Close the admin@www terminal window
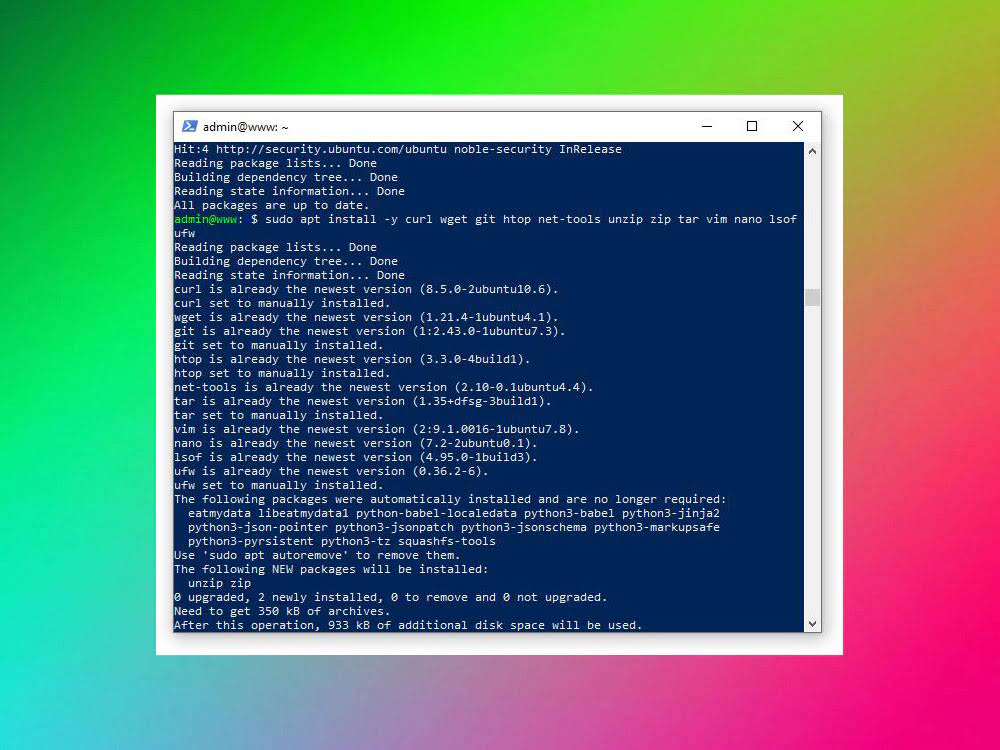The width and height of the screenshot is (1000, 750). click(x=798, y=126)
